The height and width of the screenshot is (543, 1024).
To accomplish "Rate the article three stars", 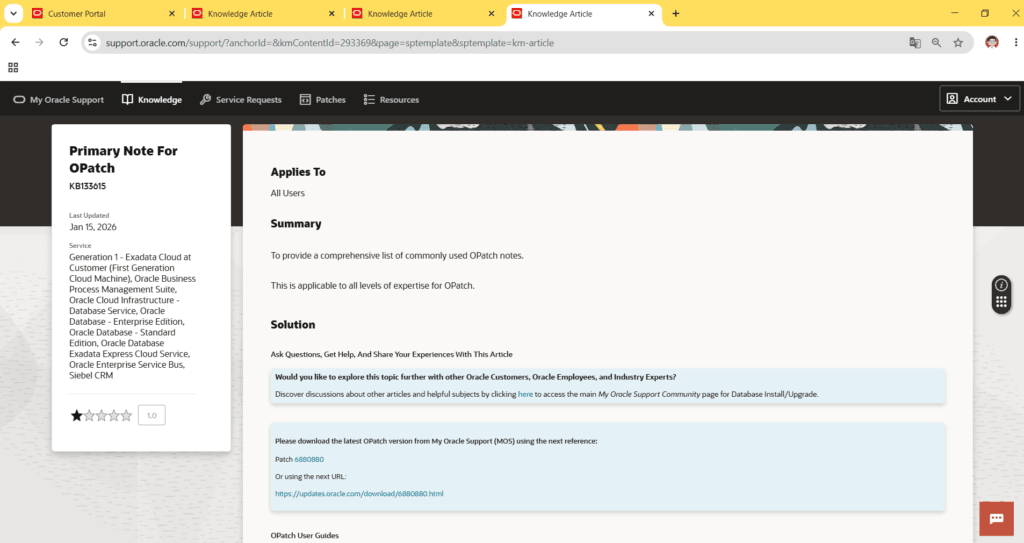I will [x=101, y=416].
